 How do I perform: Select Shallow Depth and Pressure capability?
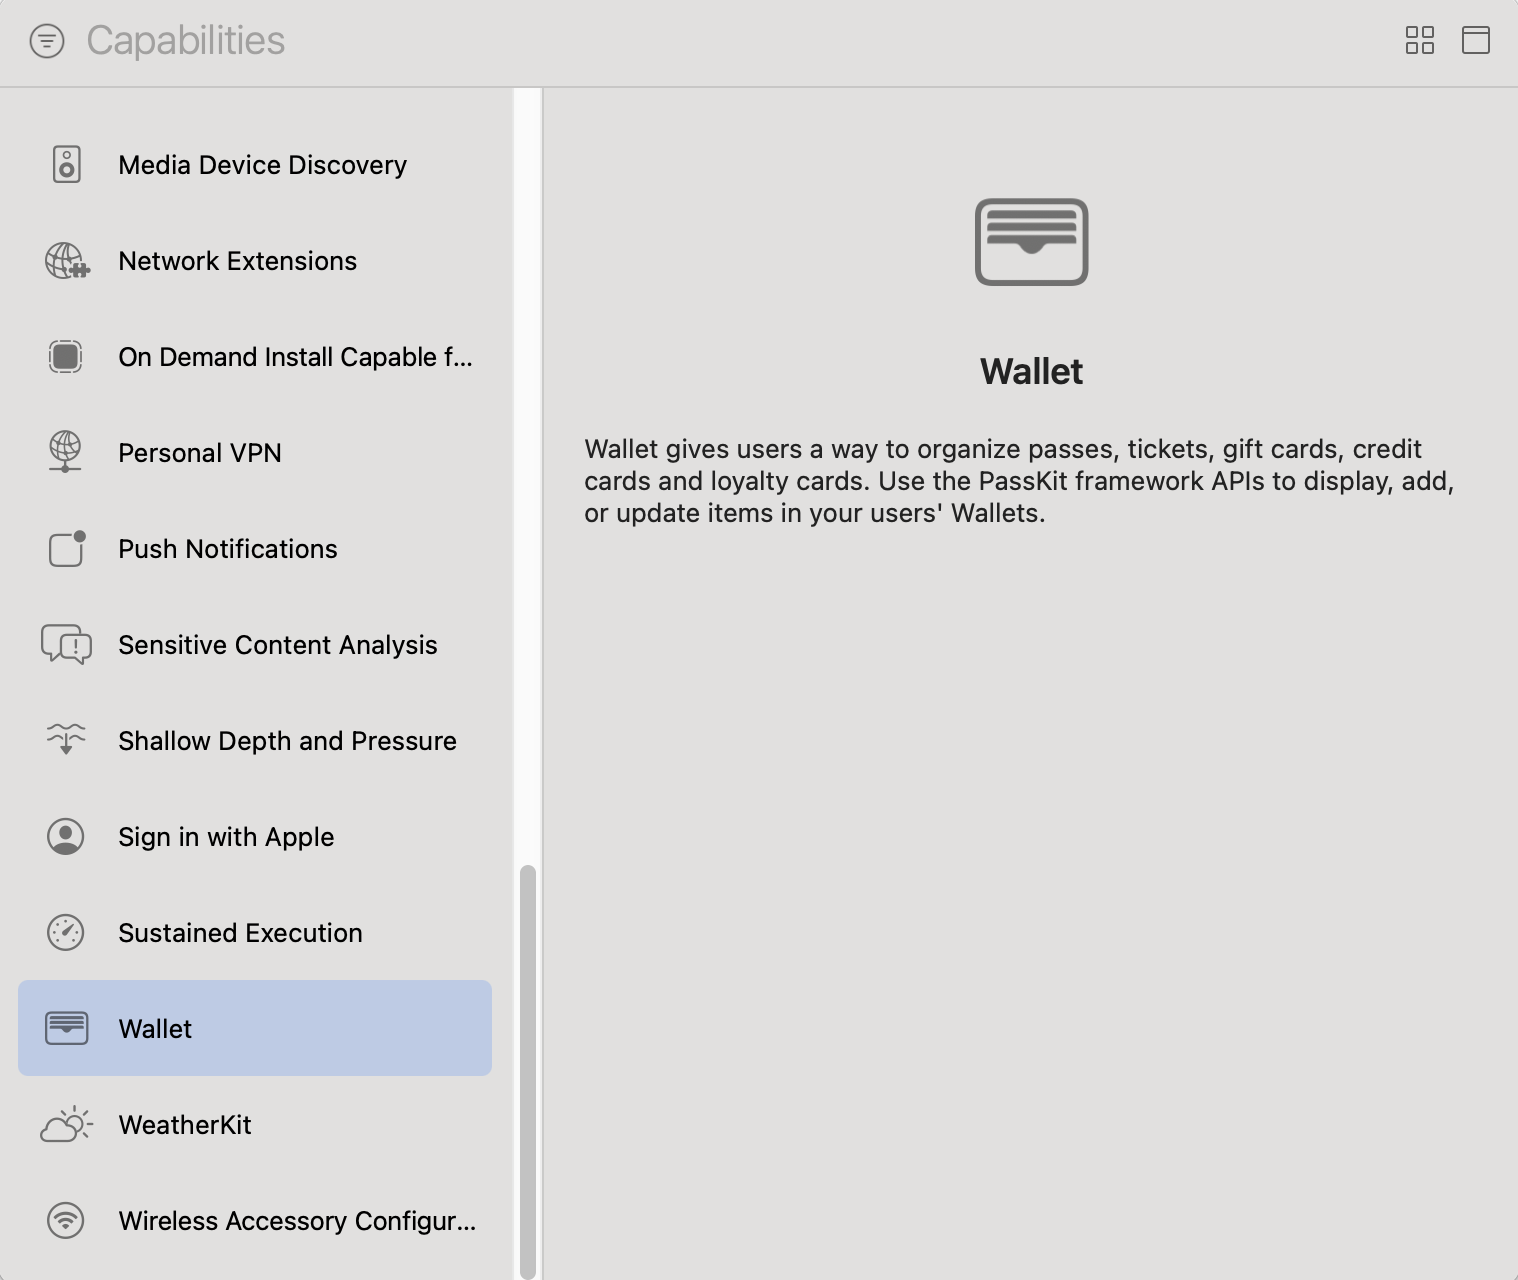tap(255, 741)
